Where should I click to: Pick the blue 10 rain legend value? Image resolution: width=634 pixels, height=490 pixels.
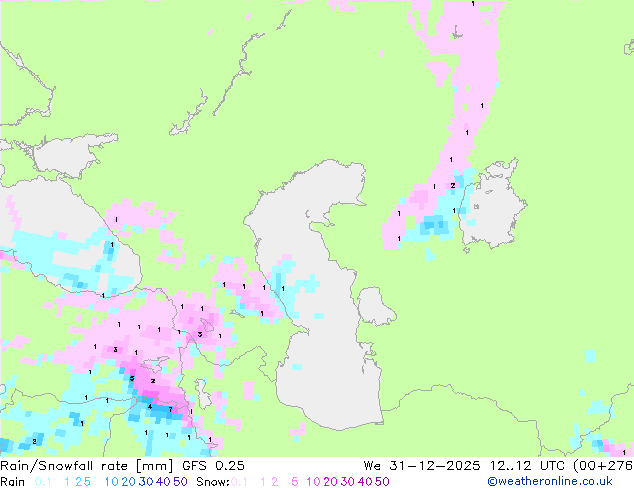(111, 482)
